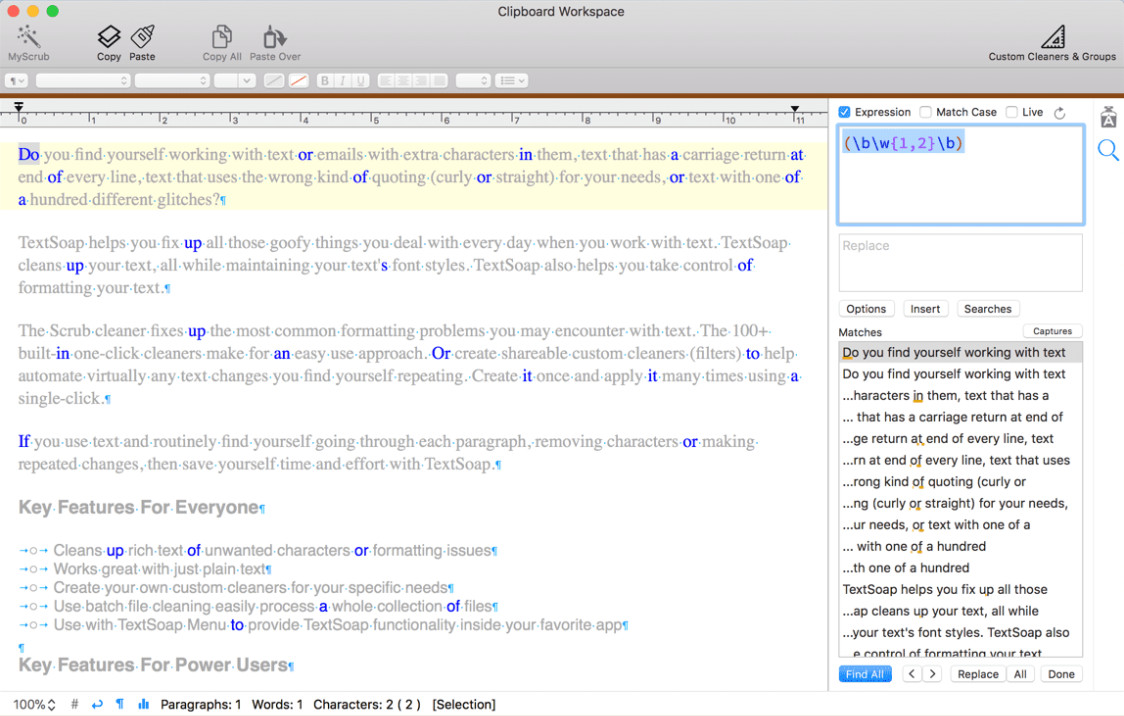Open the font family dropdown
Screen dimensions: 1124x716
click(x=82, y=80)
